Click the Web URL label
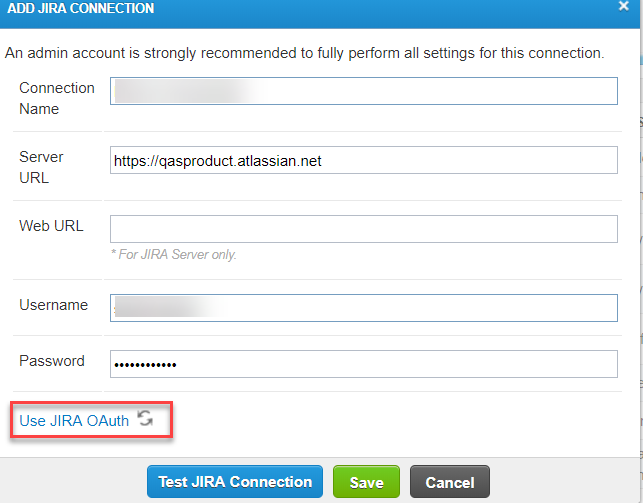The width and height of the screenshot is (643, 503). tap(51, 226)
